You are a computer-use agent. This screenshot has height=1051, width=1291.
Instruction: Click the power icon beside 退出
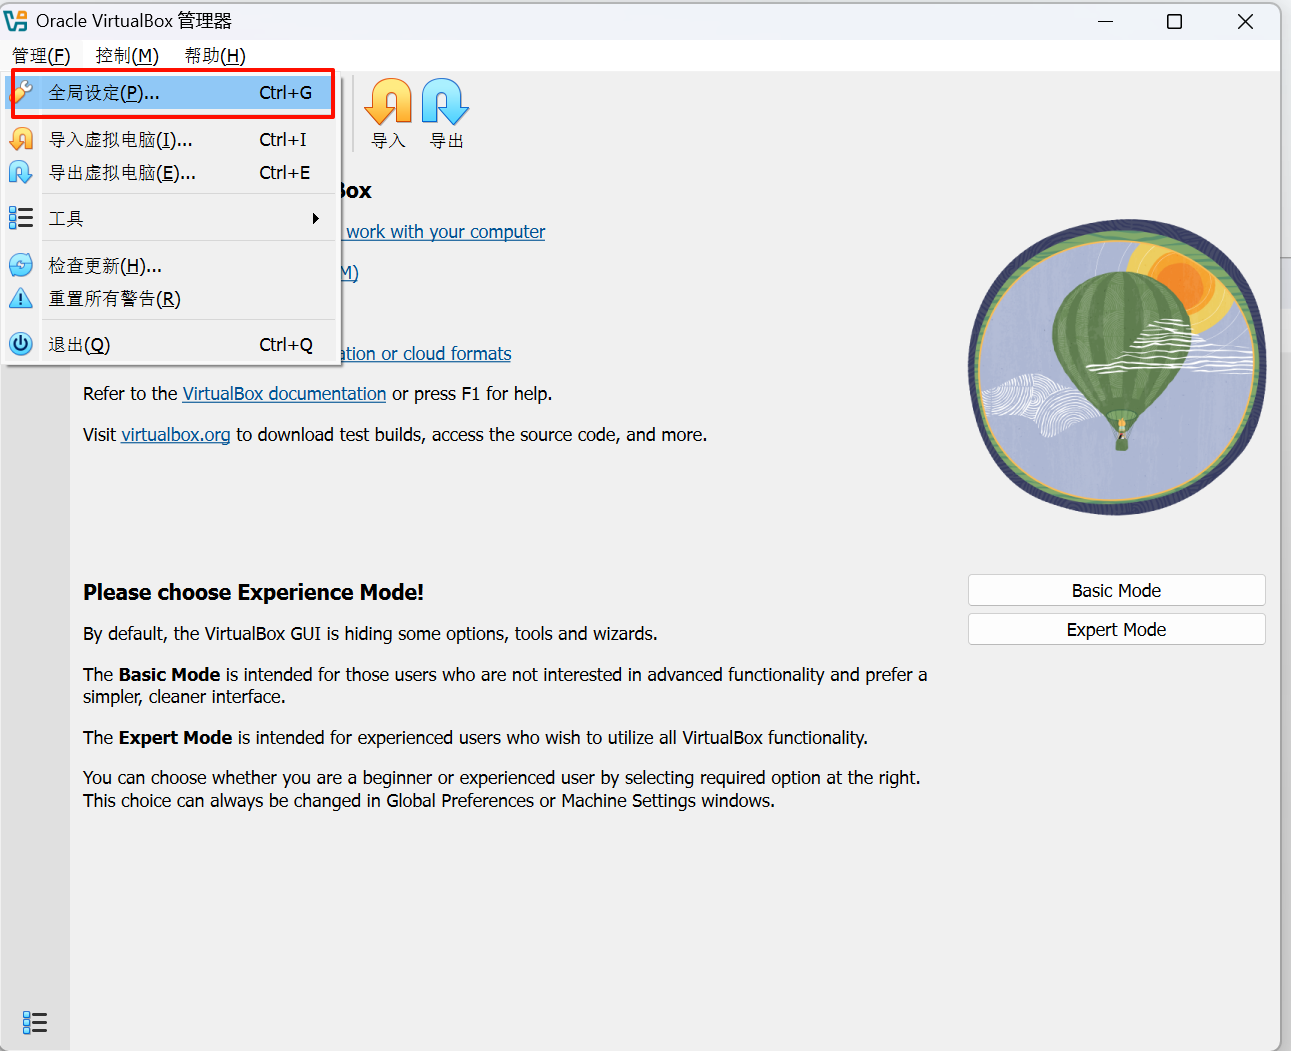pyautogui.click(x=21, y=344)
